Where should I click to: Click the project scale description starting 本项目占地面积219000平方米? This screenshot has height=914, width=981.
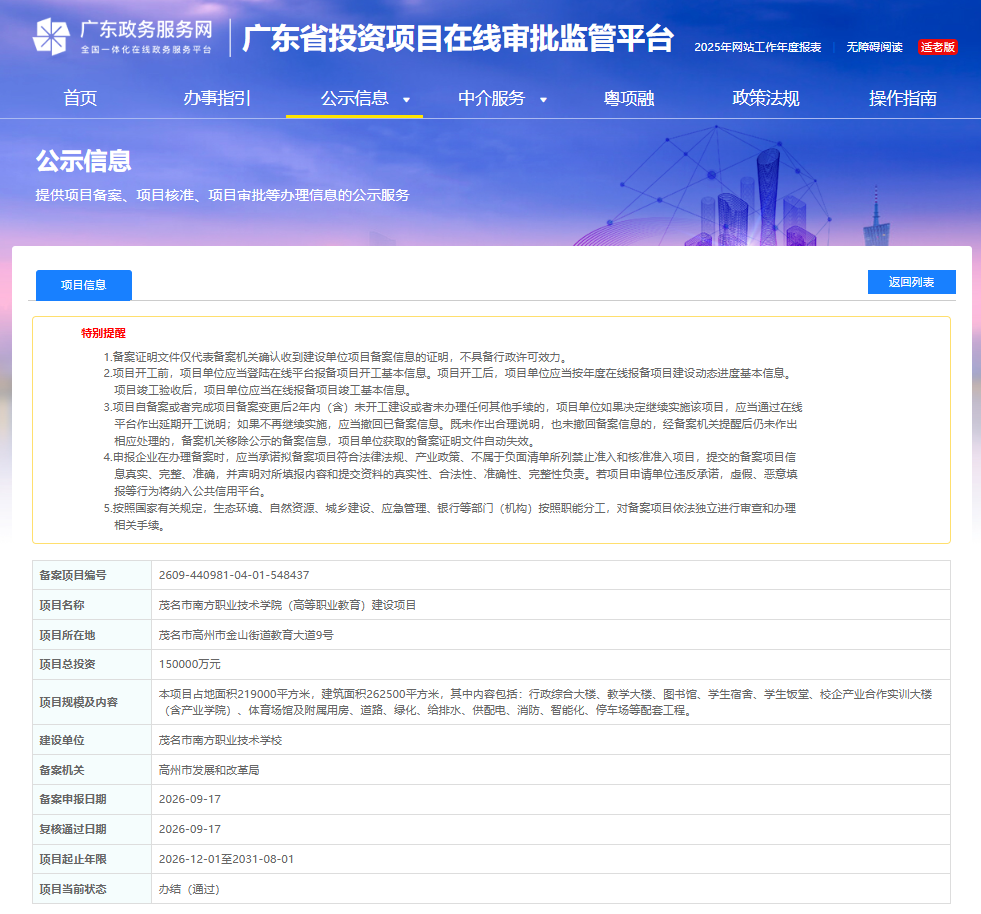[x=546, y=703]
